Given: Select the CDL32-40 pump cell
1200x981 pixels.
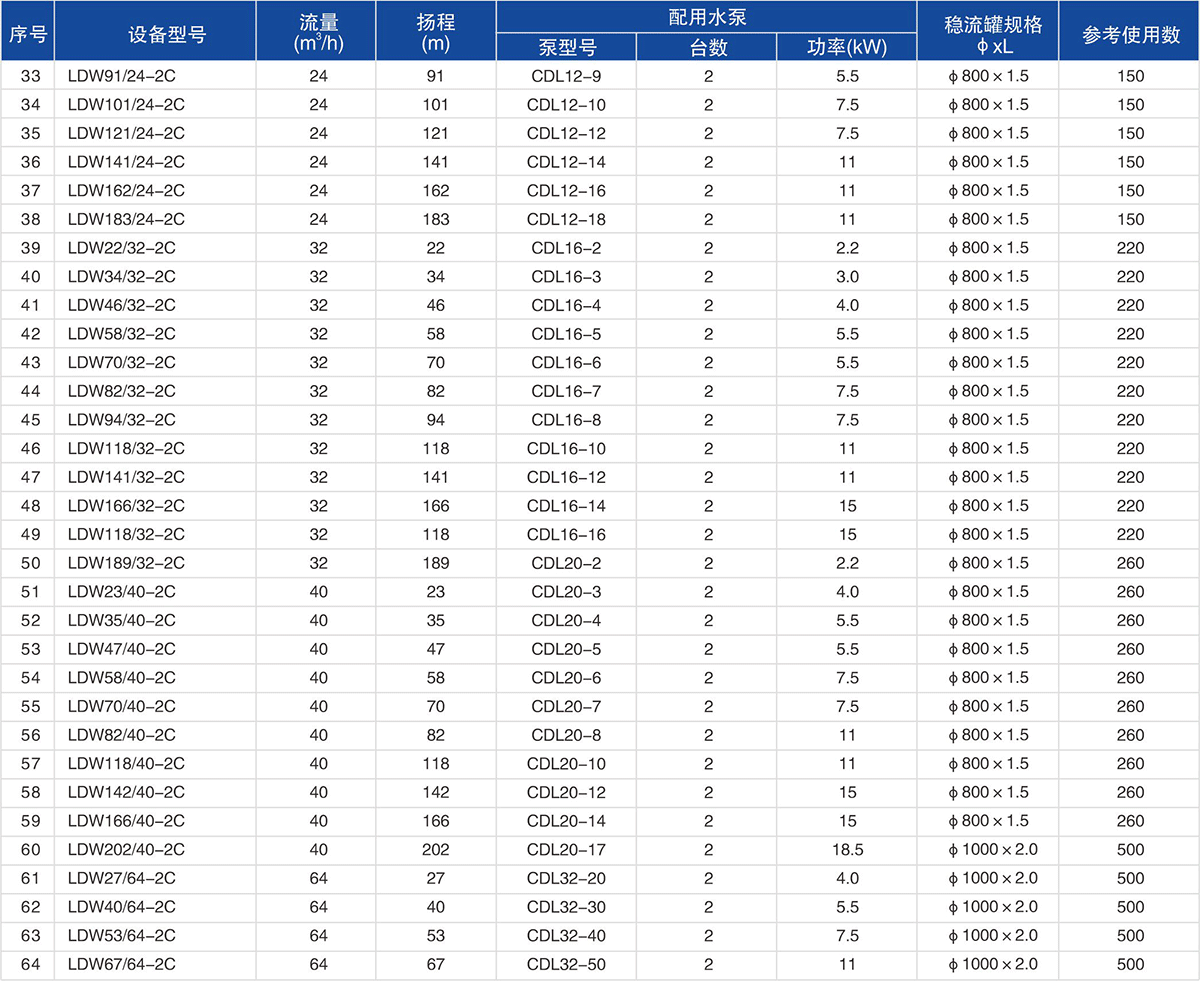Looking at the screenshot, I should [566, 935].
